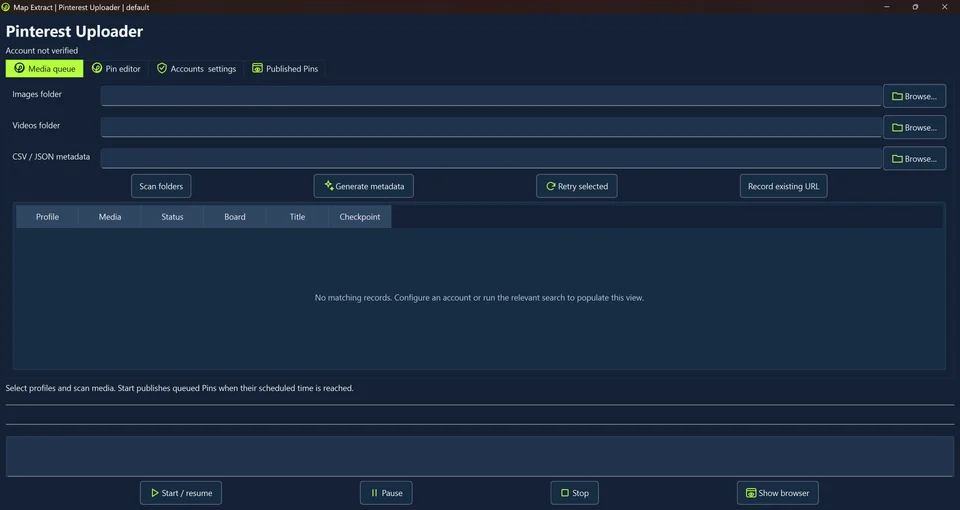Close the Pinterest Uploader window
This screenshot has height=510, width=960.
(x=944, y=7)
